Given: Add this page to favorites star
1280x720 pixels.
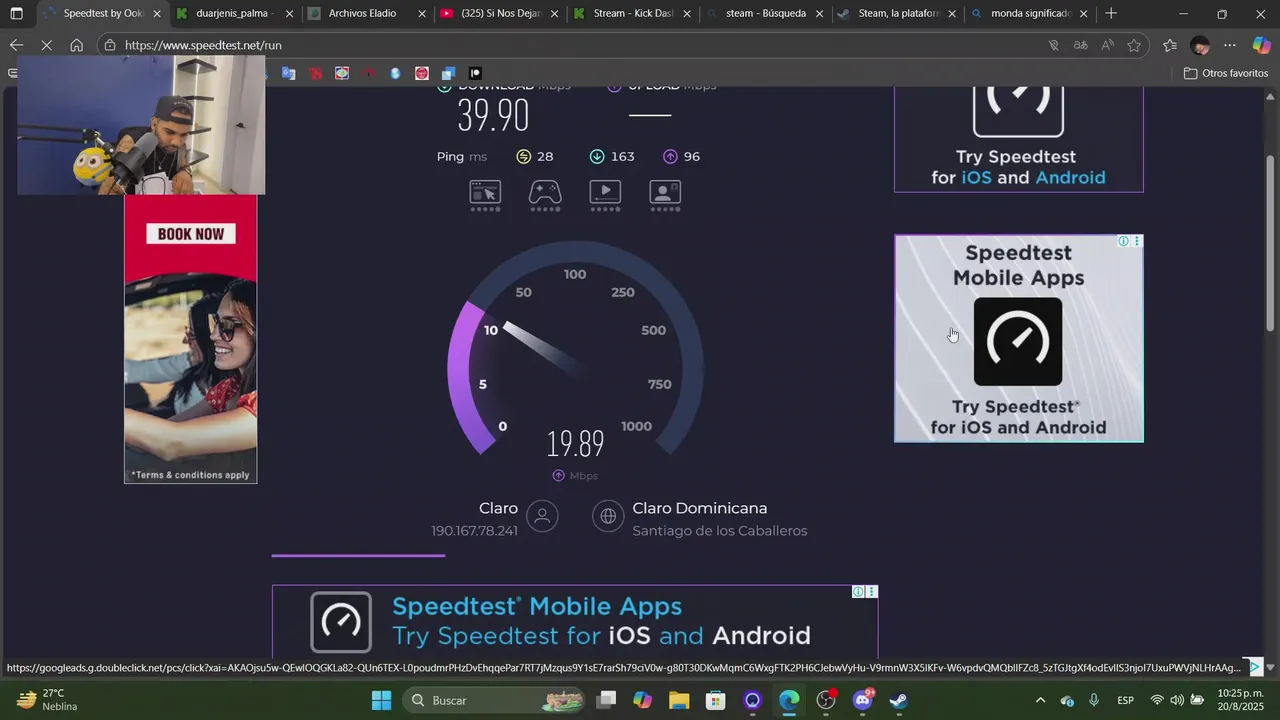Looking at the screenshot, I should click(x=1134, y=45).
